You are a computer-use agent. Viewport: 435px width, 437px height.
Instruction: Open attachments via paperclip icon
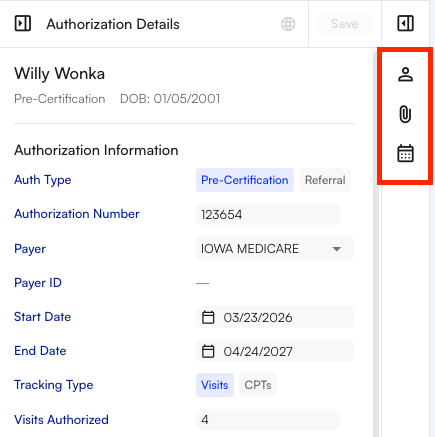pyautogui.click(x=405, y=114)
